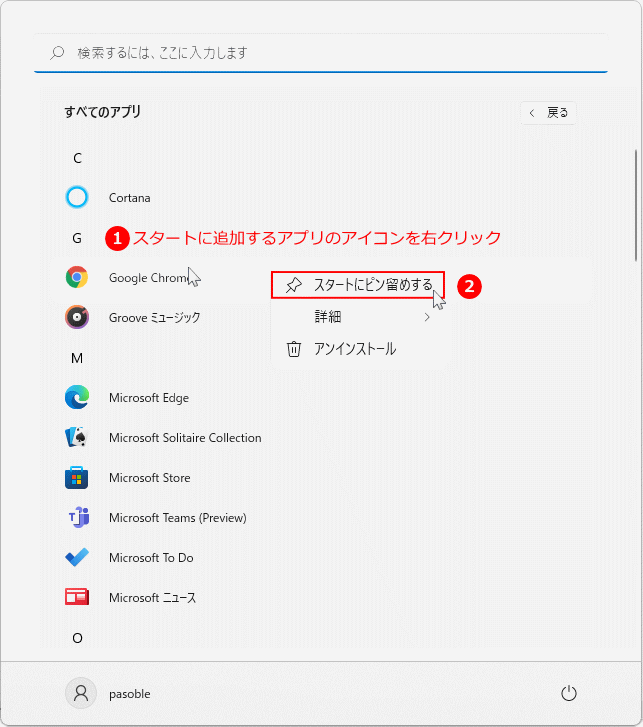Viewport: 643px width, 727px height.
Task: Open Microsoft Solitaire Collection cards icon
Action: pos(77,437)
